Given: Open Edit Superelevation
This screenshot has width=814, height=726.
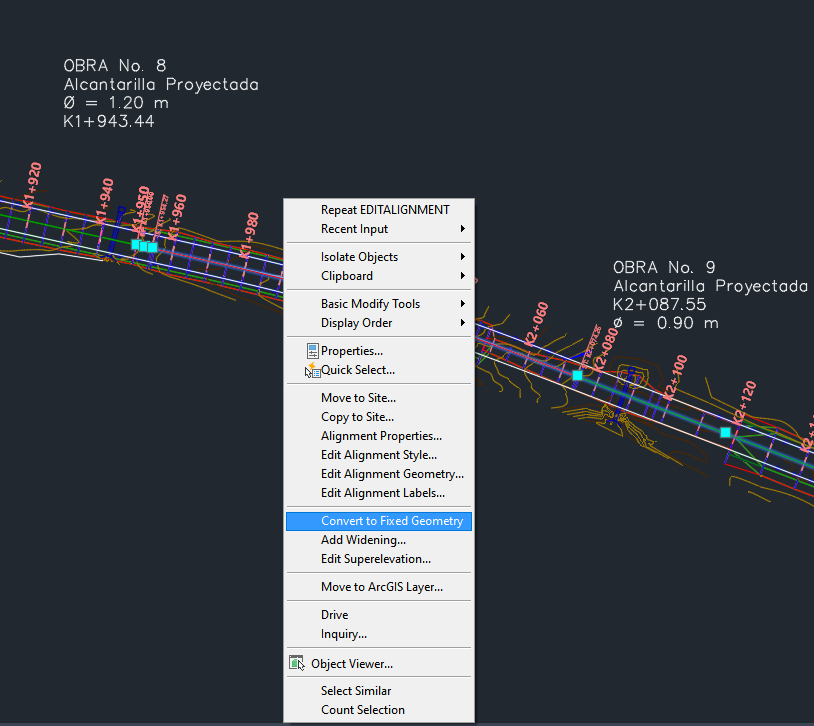Looking at the screenshot, I should click(379, 559).
